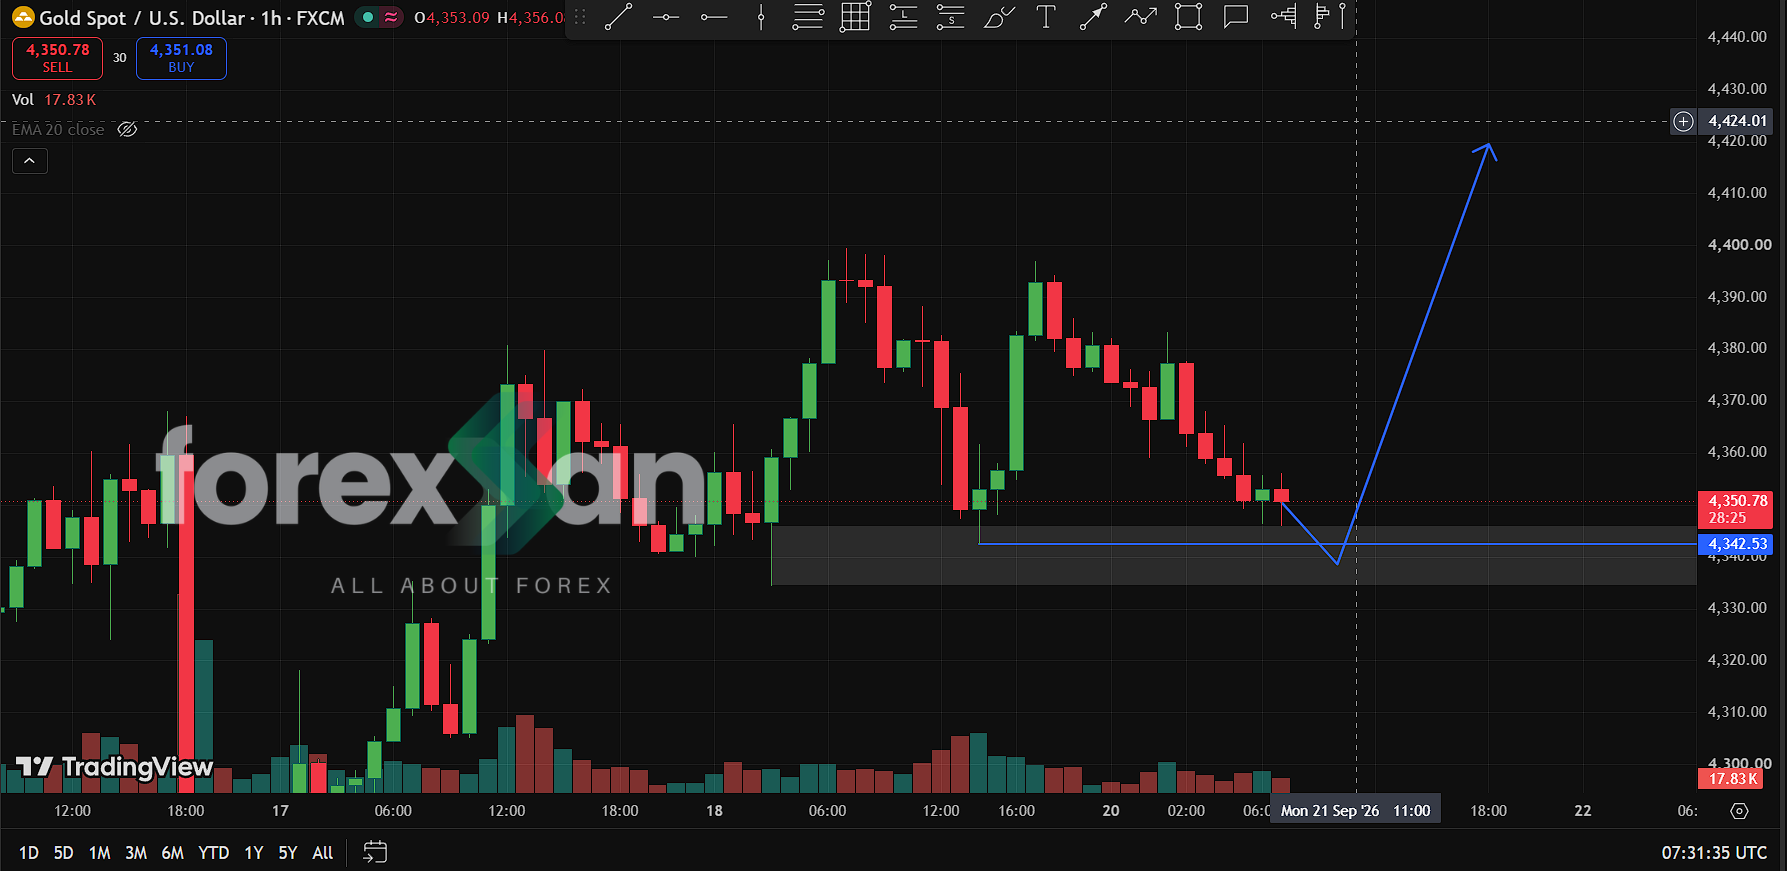Show the hidden EMA 20 indicator
Screen dimensions: 1787x871
click(127, 129)
